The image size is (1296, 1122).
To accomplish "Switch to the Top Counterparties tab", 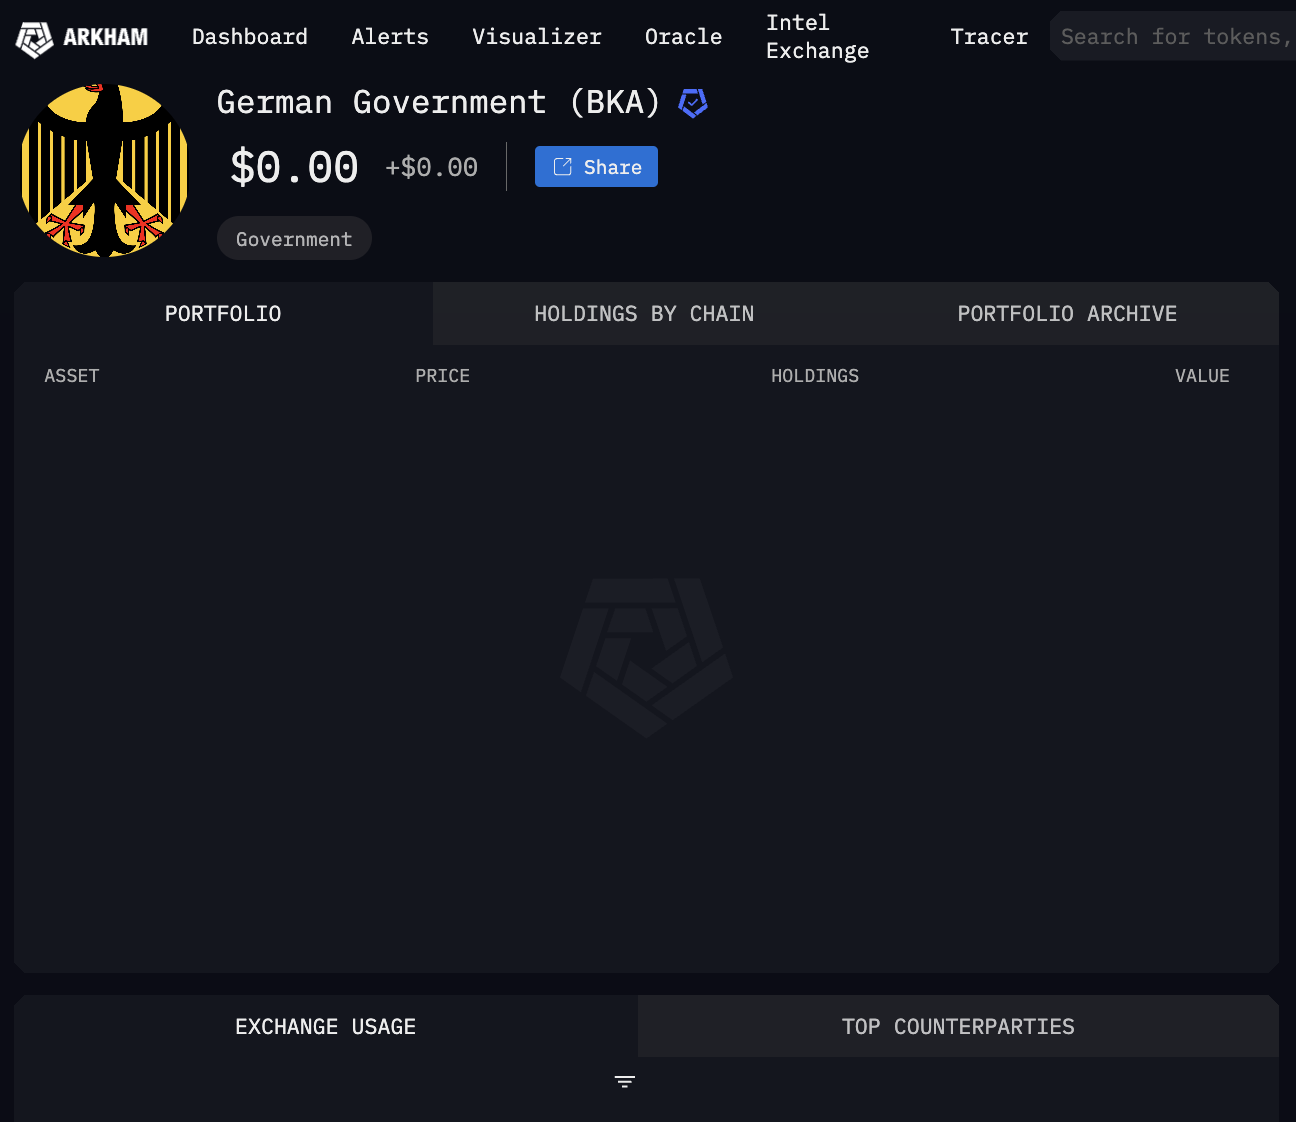I will pyautogui.click(x=958, y=1027).
